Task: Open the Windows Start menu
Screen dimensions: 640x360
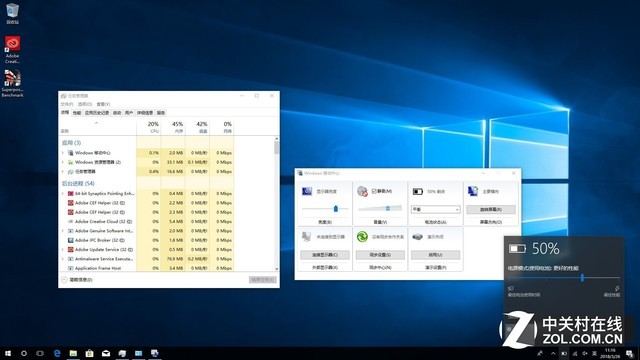Action: coord(8,353)
